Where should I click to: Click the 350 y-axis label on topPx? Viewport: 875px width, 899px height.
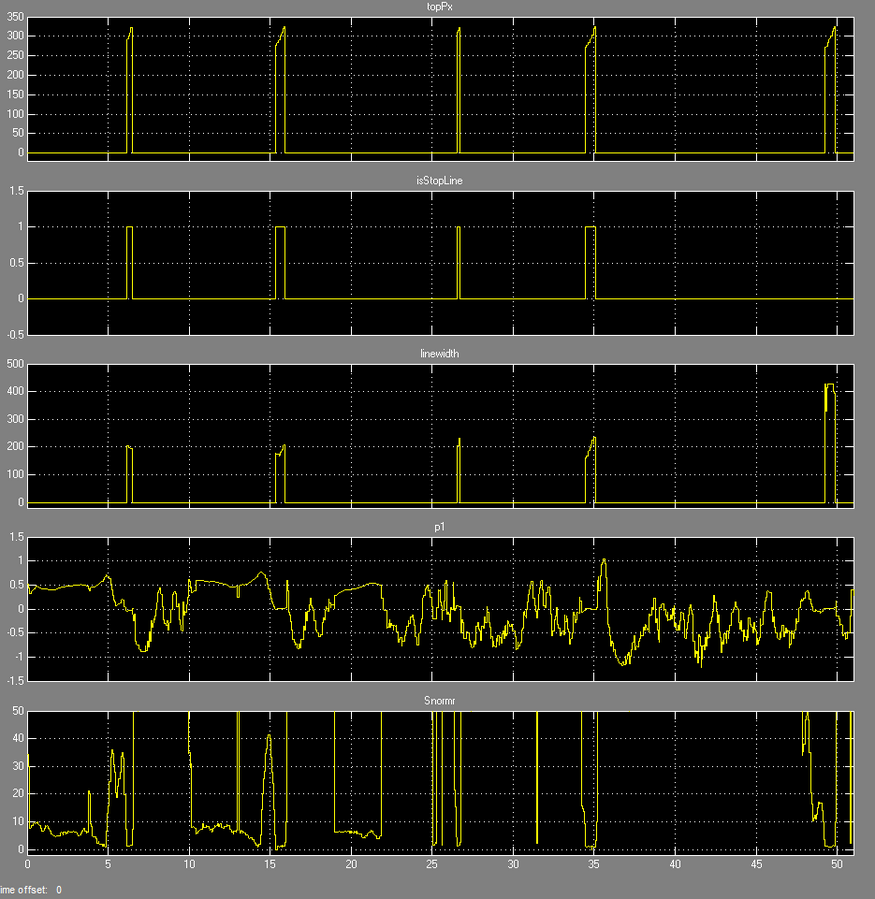click(14, 17)
